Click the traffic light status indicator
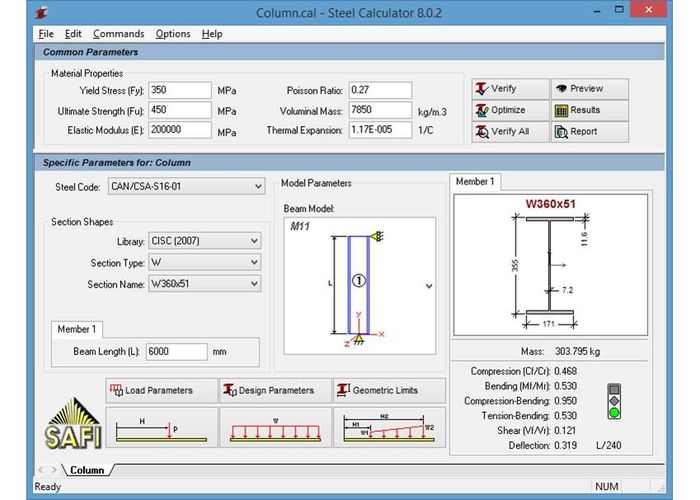The image size is (700, 500). click(x=614, y=401)
